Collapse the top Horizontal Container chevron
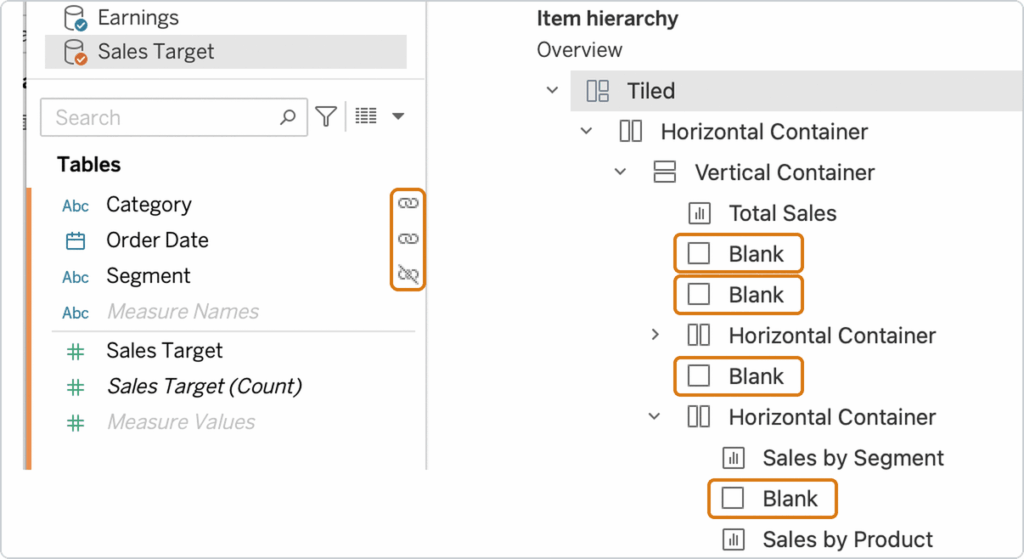The width and height of the screenshot is (1024, 559). [x=586, y=131]
